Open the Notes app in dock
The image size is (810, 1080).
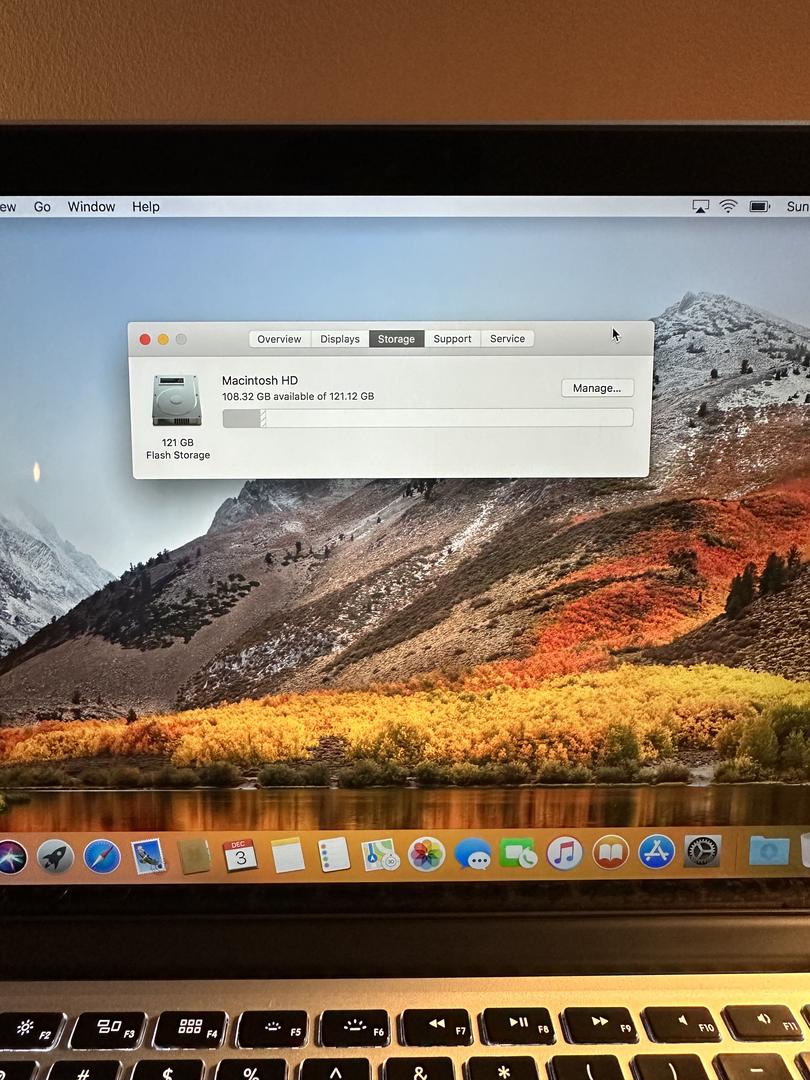point(287,855)
